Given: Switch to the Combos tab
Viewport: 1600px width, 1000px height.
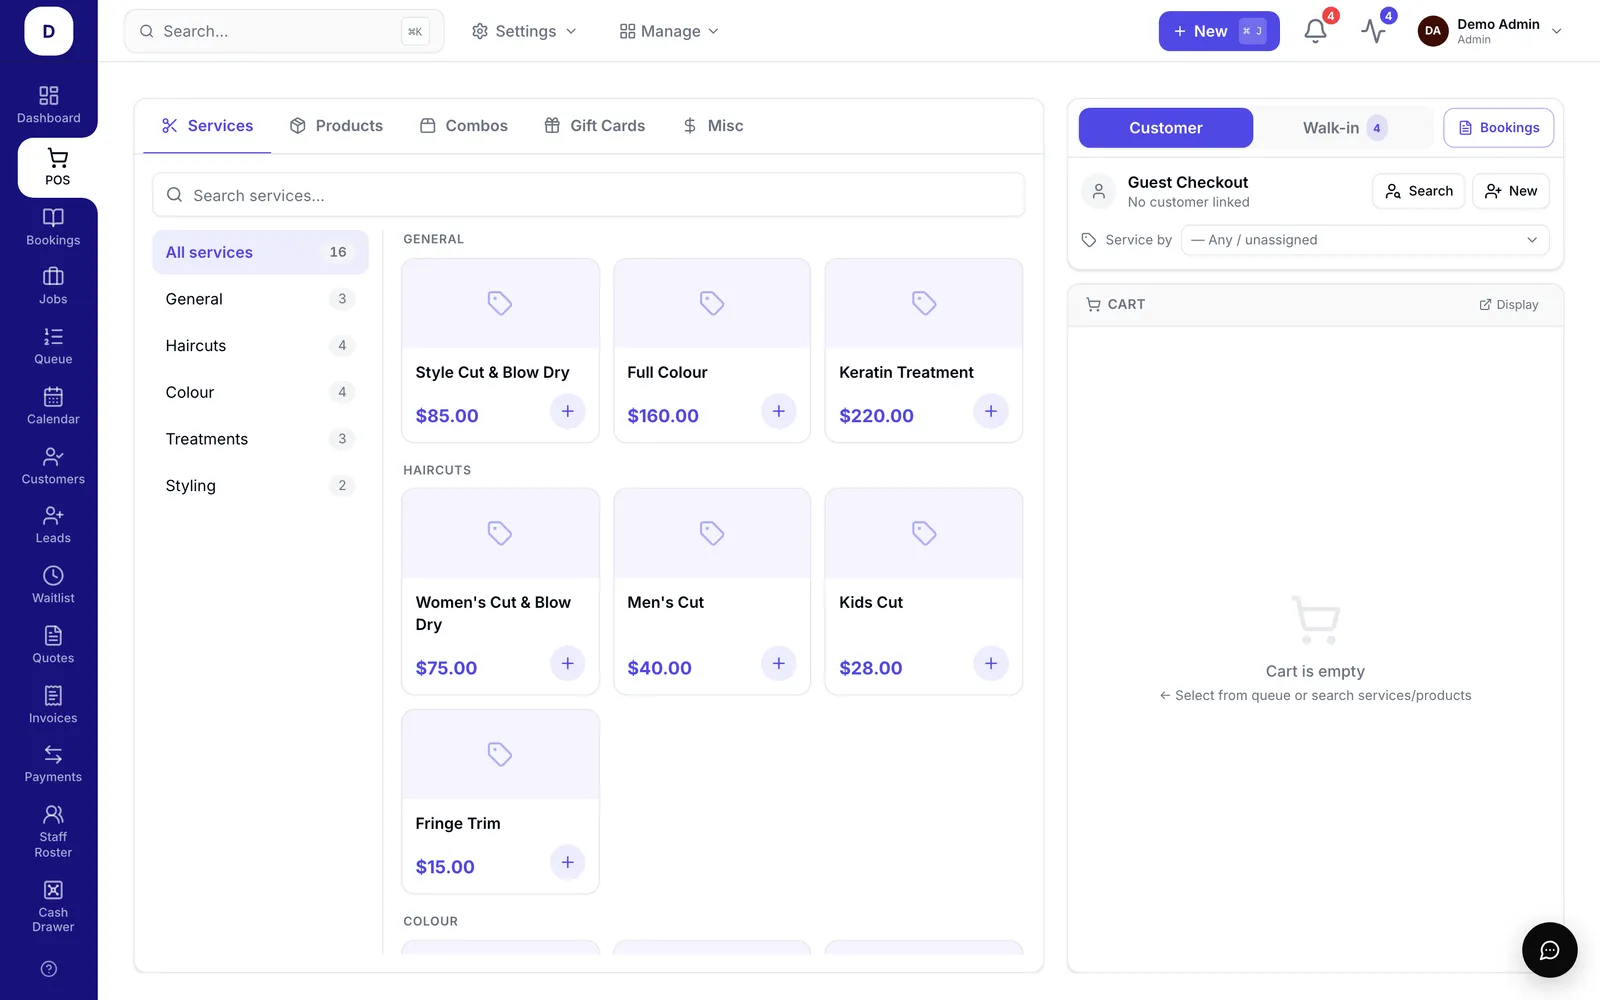Looking at the screenshot, I should tap(464, 126).
